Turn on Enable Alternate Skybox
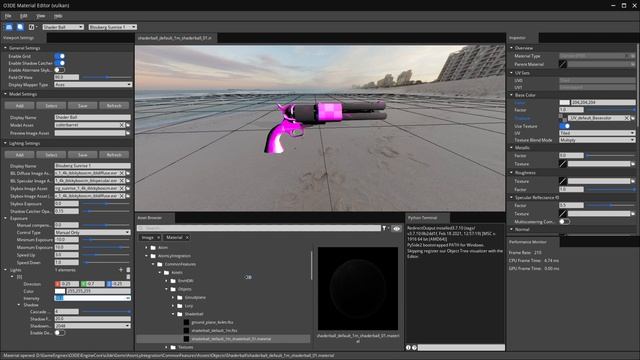Image resolution: width=640 pixels, height=360 pixels. (60, 70)
